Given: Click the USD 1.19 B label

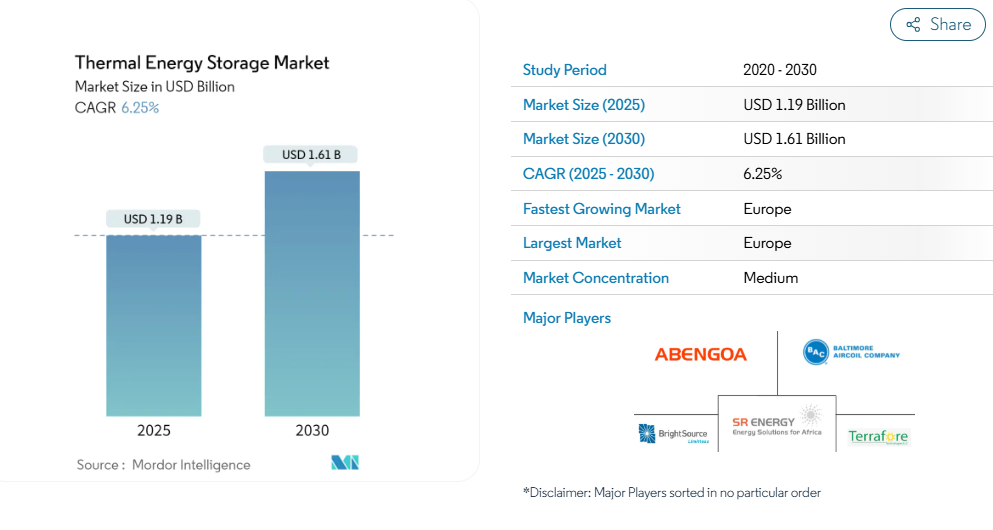Looking at the screenshot, I should tap(153, 219).
